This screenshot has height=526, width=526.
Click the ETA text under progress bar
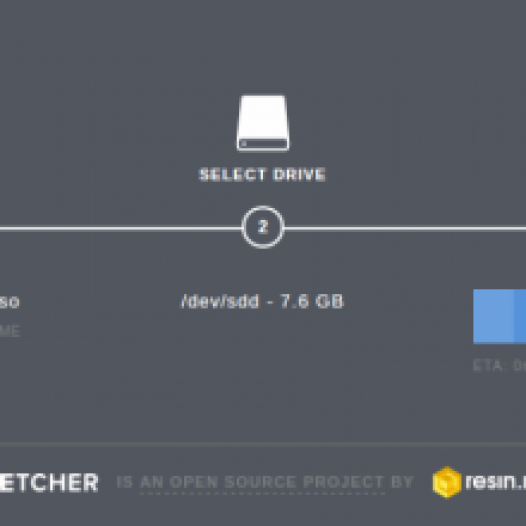pyautogui.click(x=499, y=365)
